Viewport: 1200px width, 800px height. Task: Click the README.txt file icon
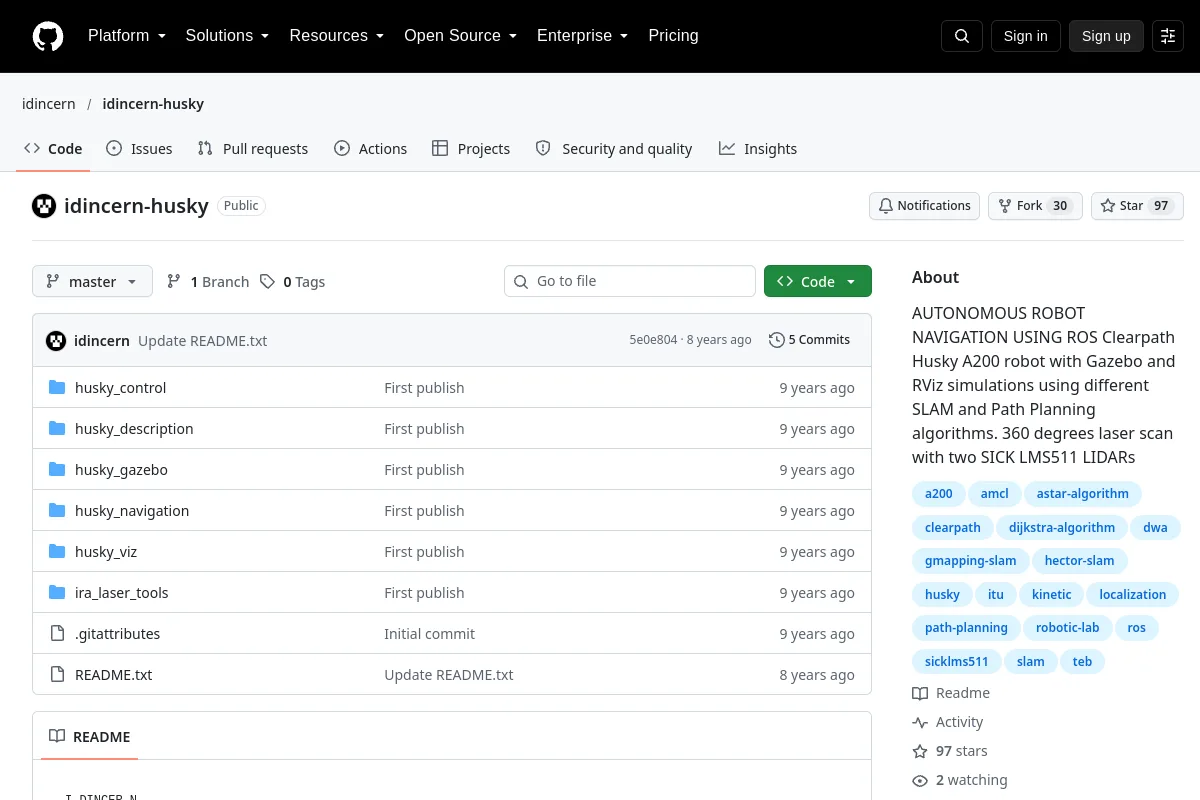point(57,674)
